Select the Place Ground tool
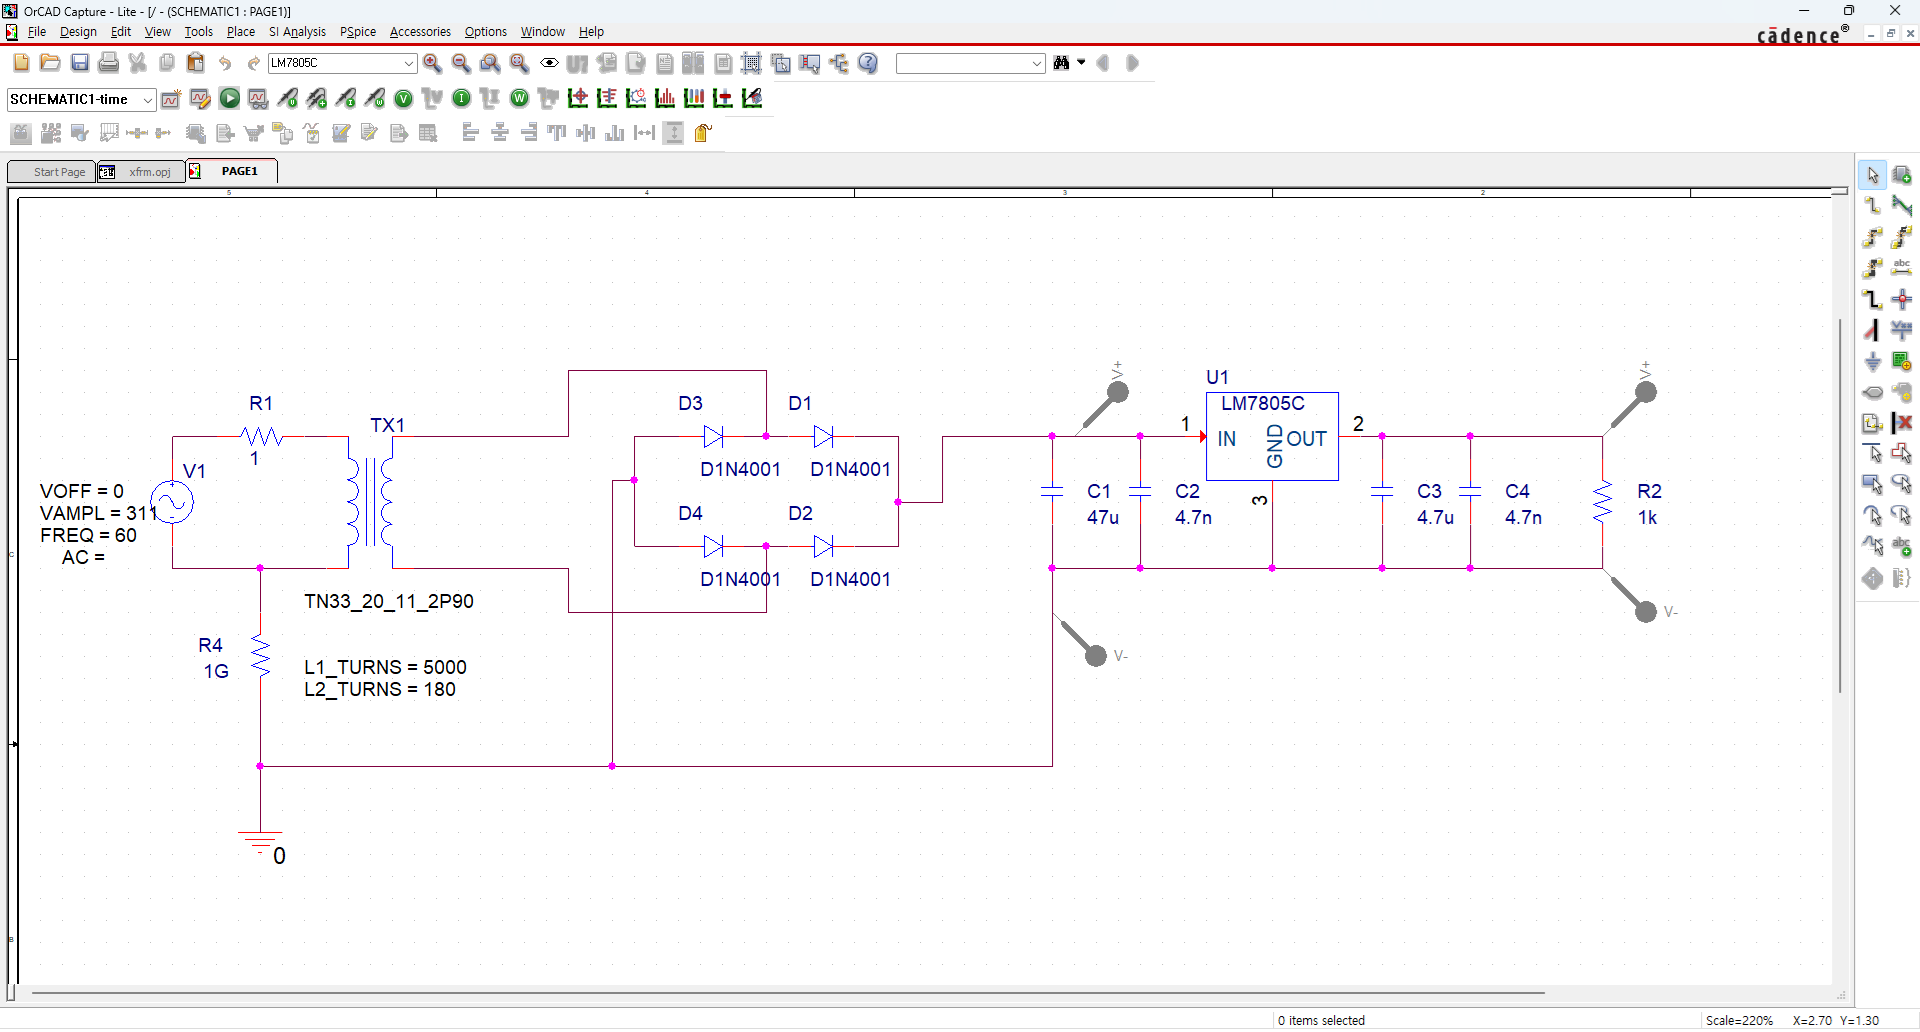The height and width of the screenshot is (1032, 1920). pyautogui.click(x=1873, y=361)
